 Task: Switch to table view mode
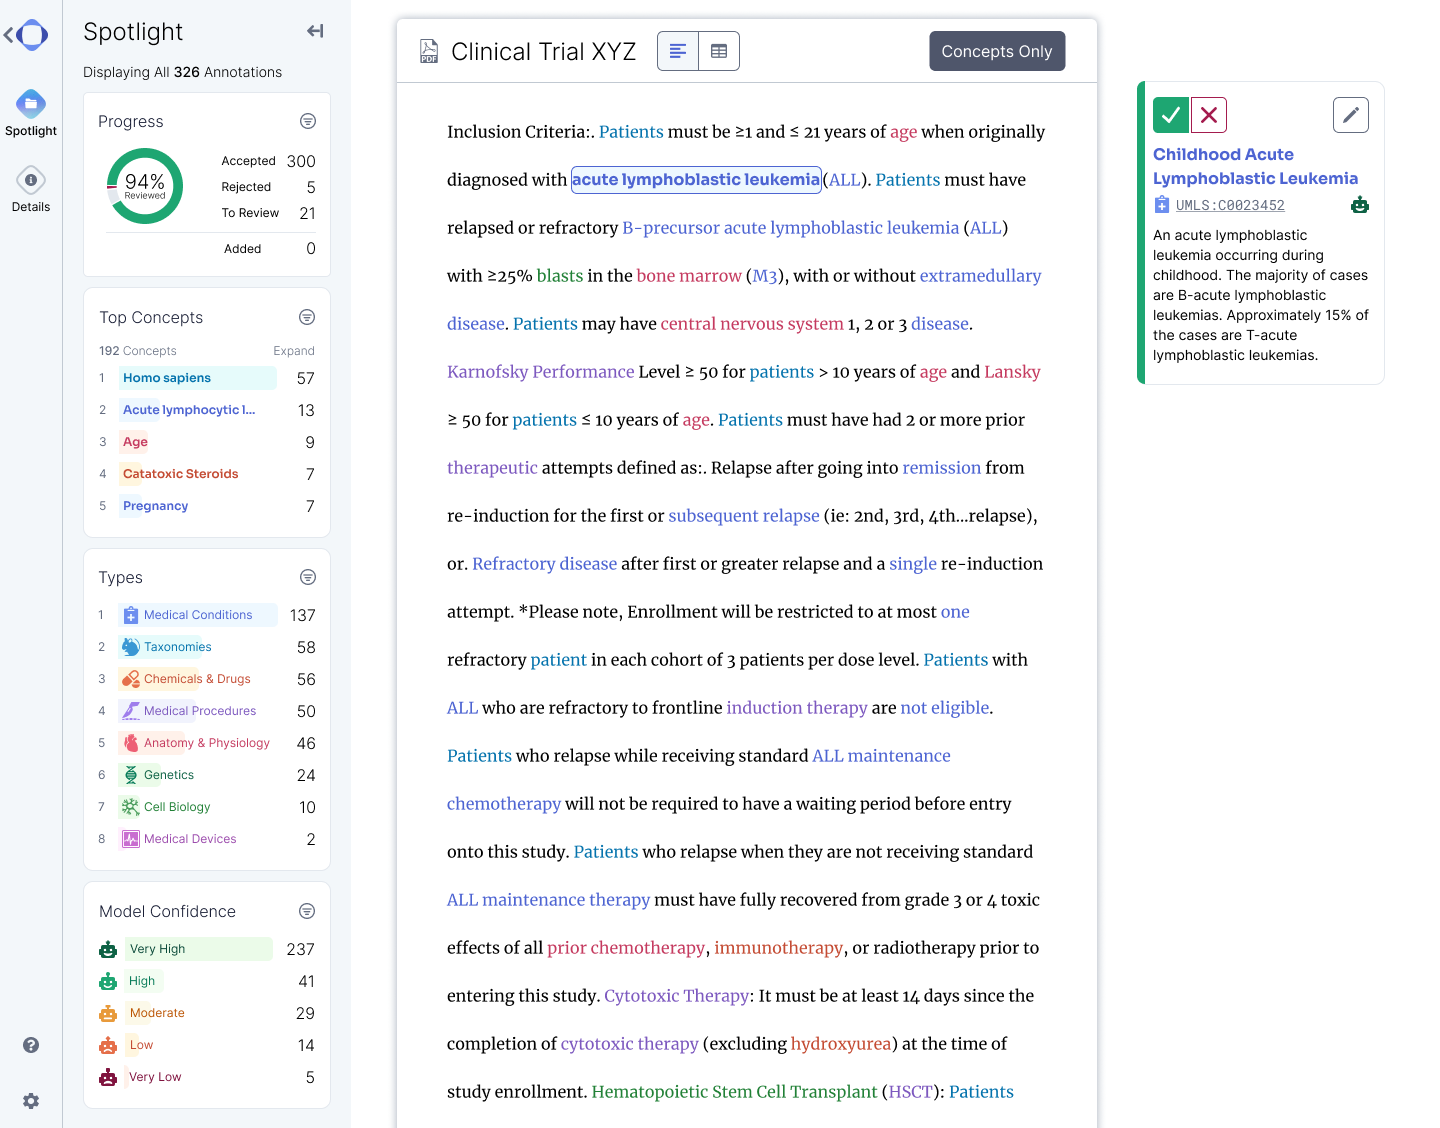719,51
